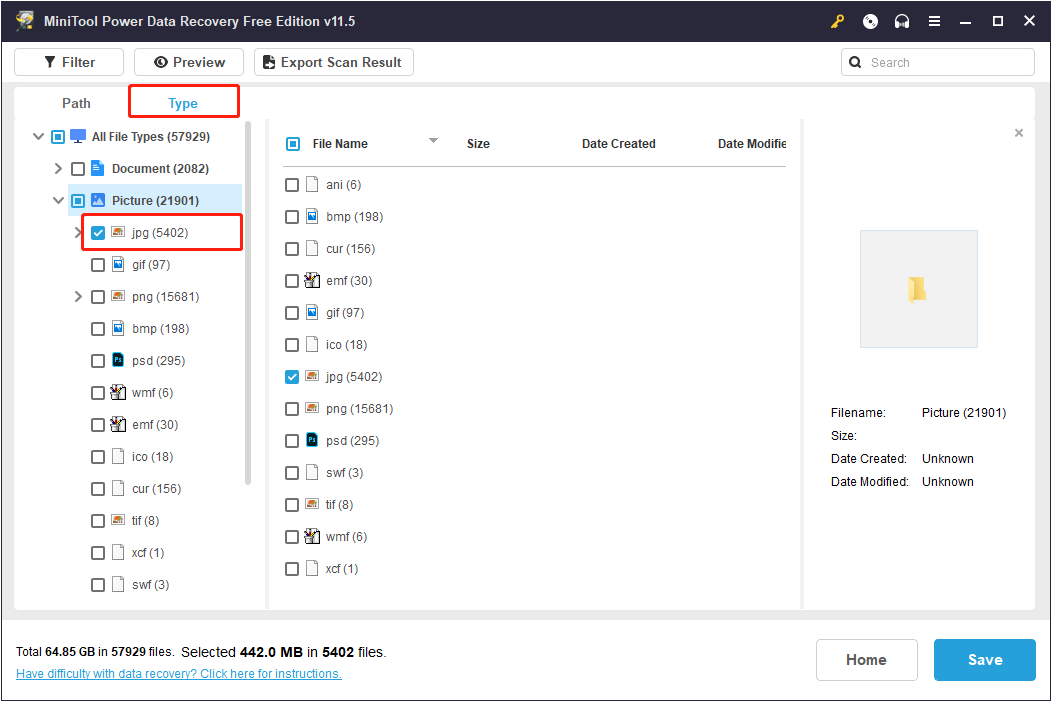Viewport: 1053px width, 705px height.
Task: Check the png (15681) box in file list
Action: coord(292,409)
